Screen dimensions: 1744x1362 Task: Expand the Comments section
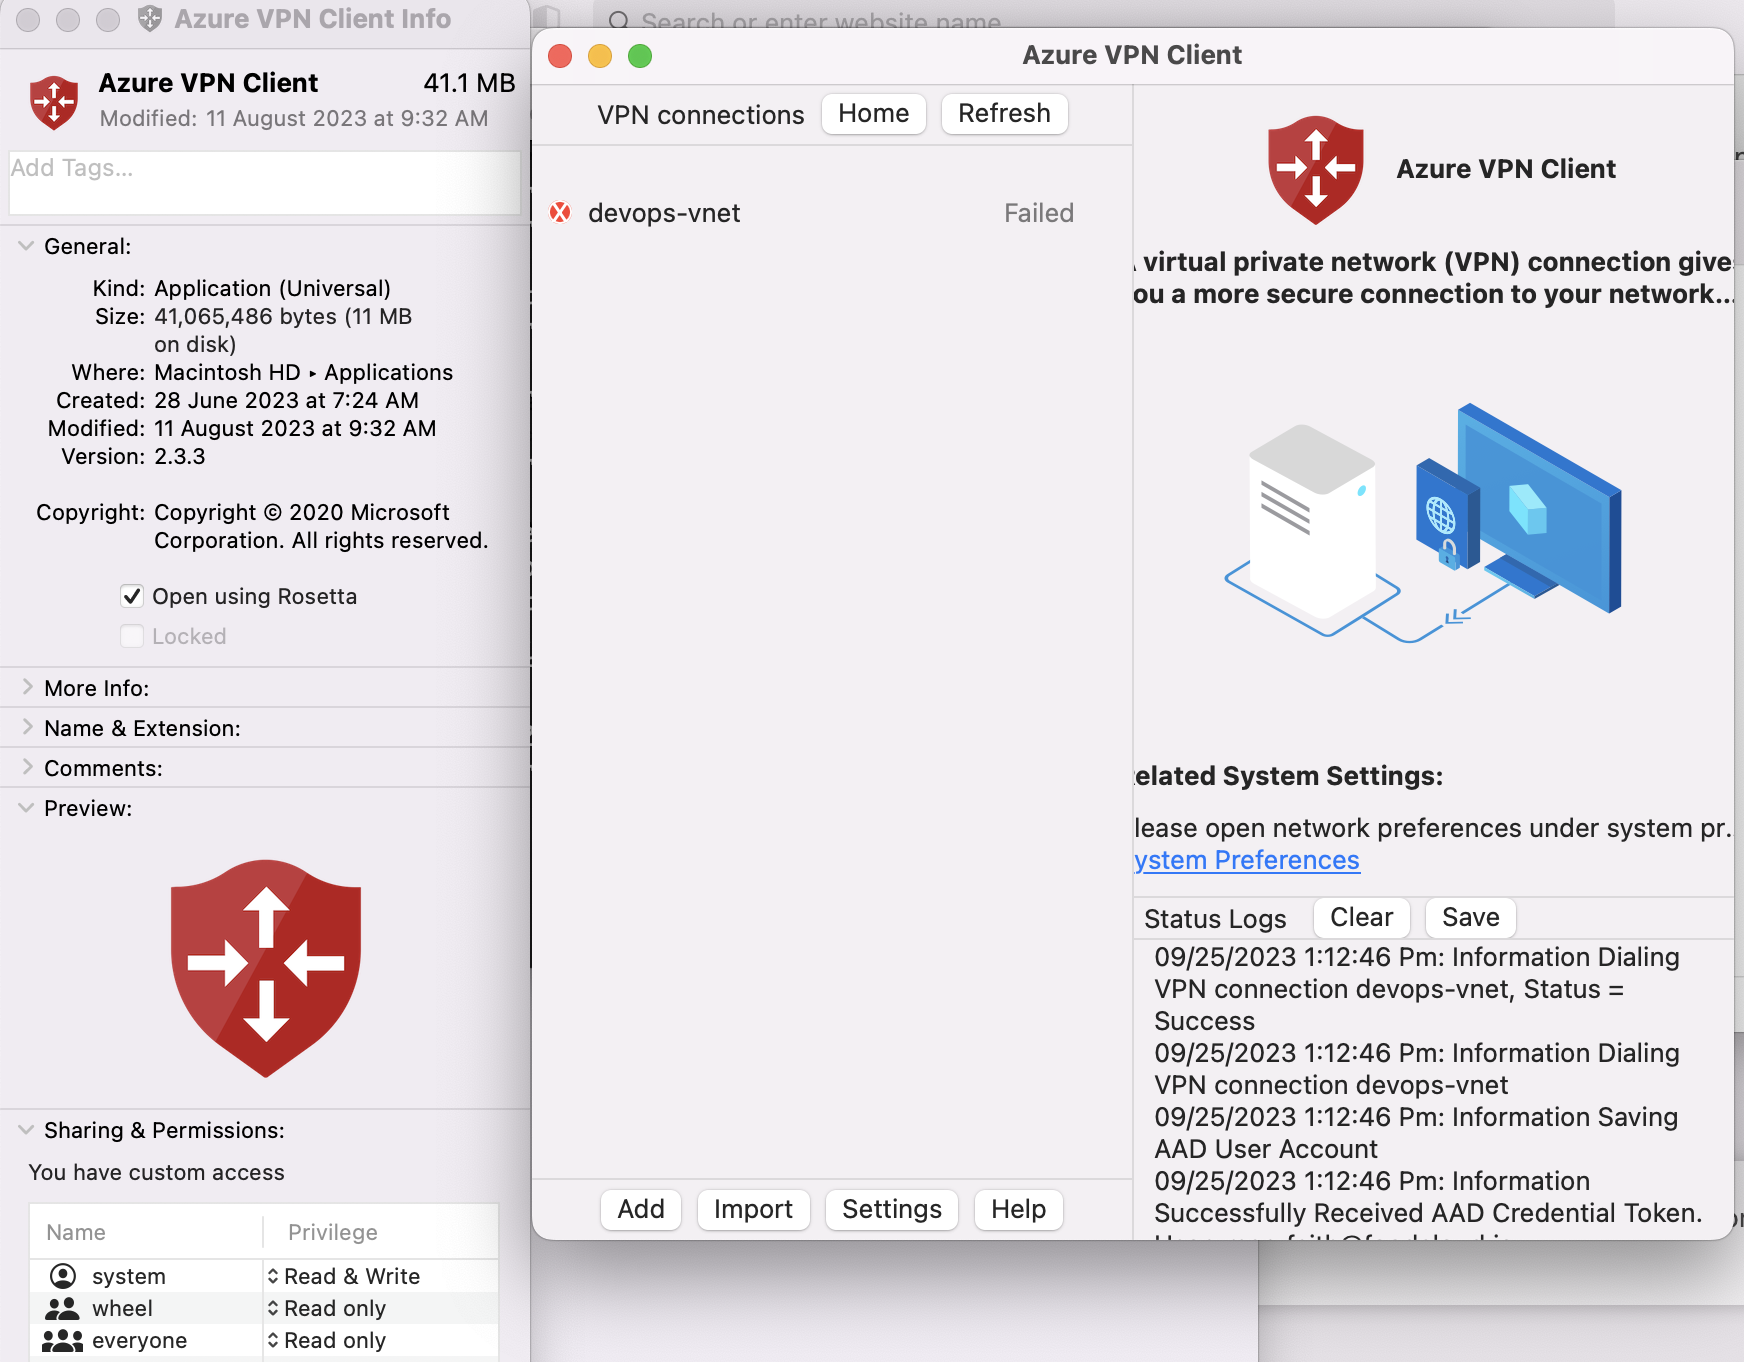pyautogui.click(x=27, y=768)
